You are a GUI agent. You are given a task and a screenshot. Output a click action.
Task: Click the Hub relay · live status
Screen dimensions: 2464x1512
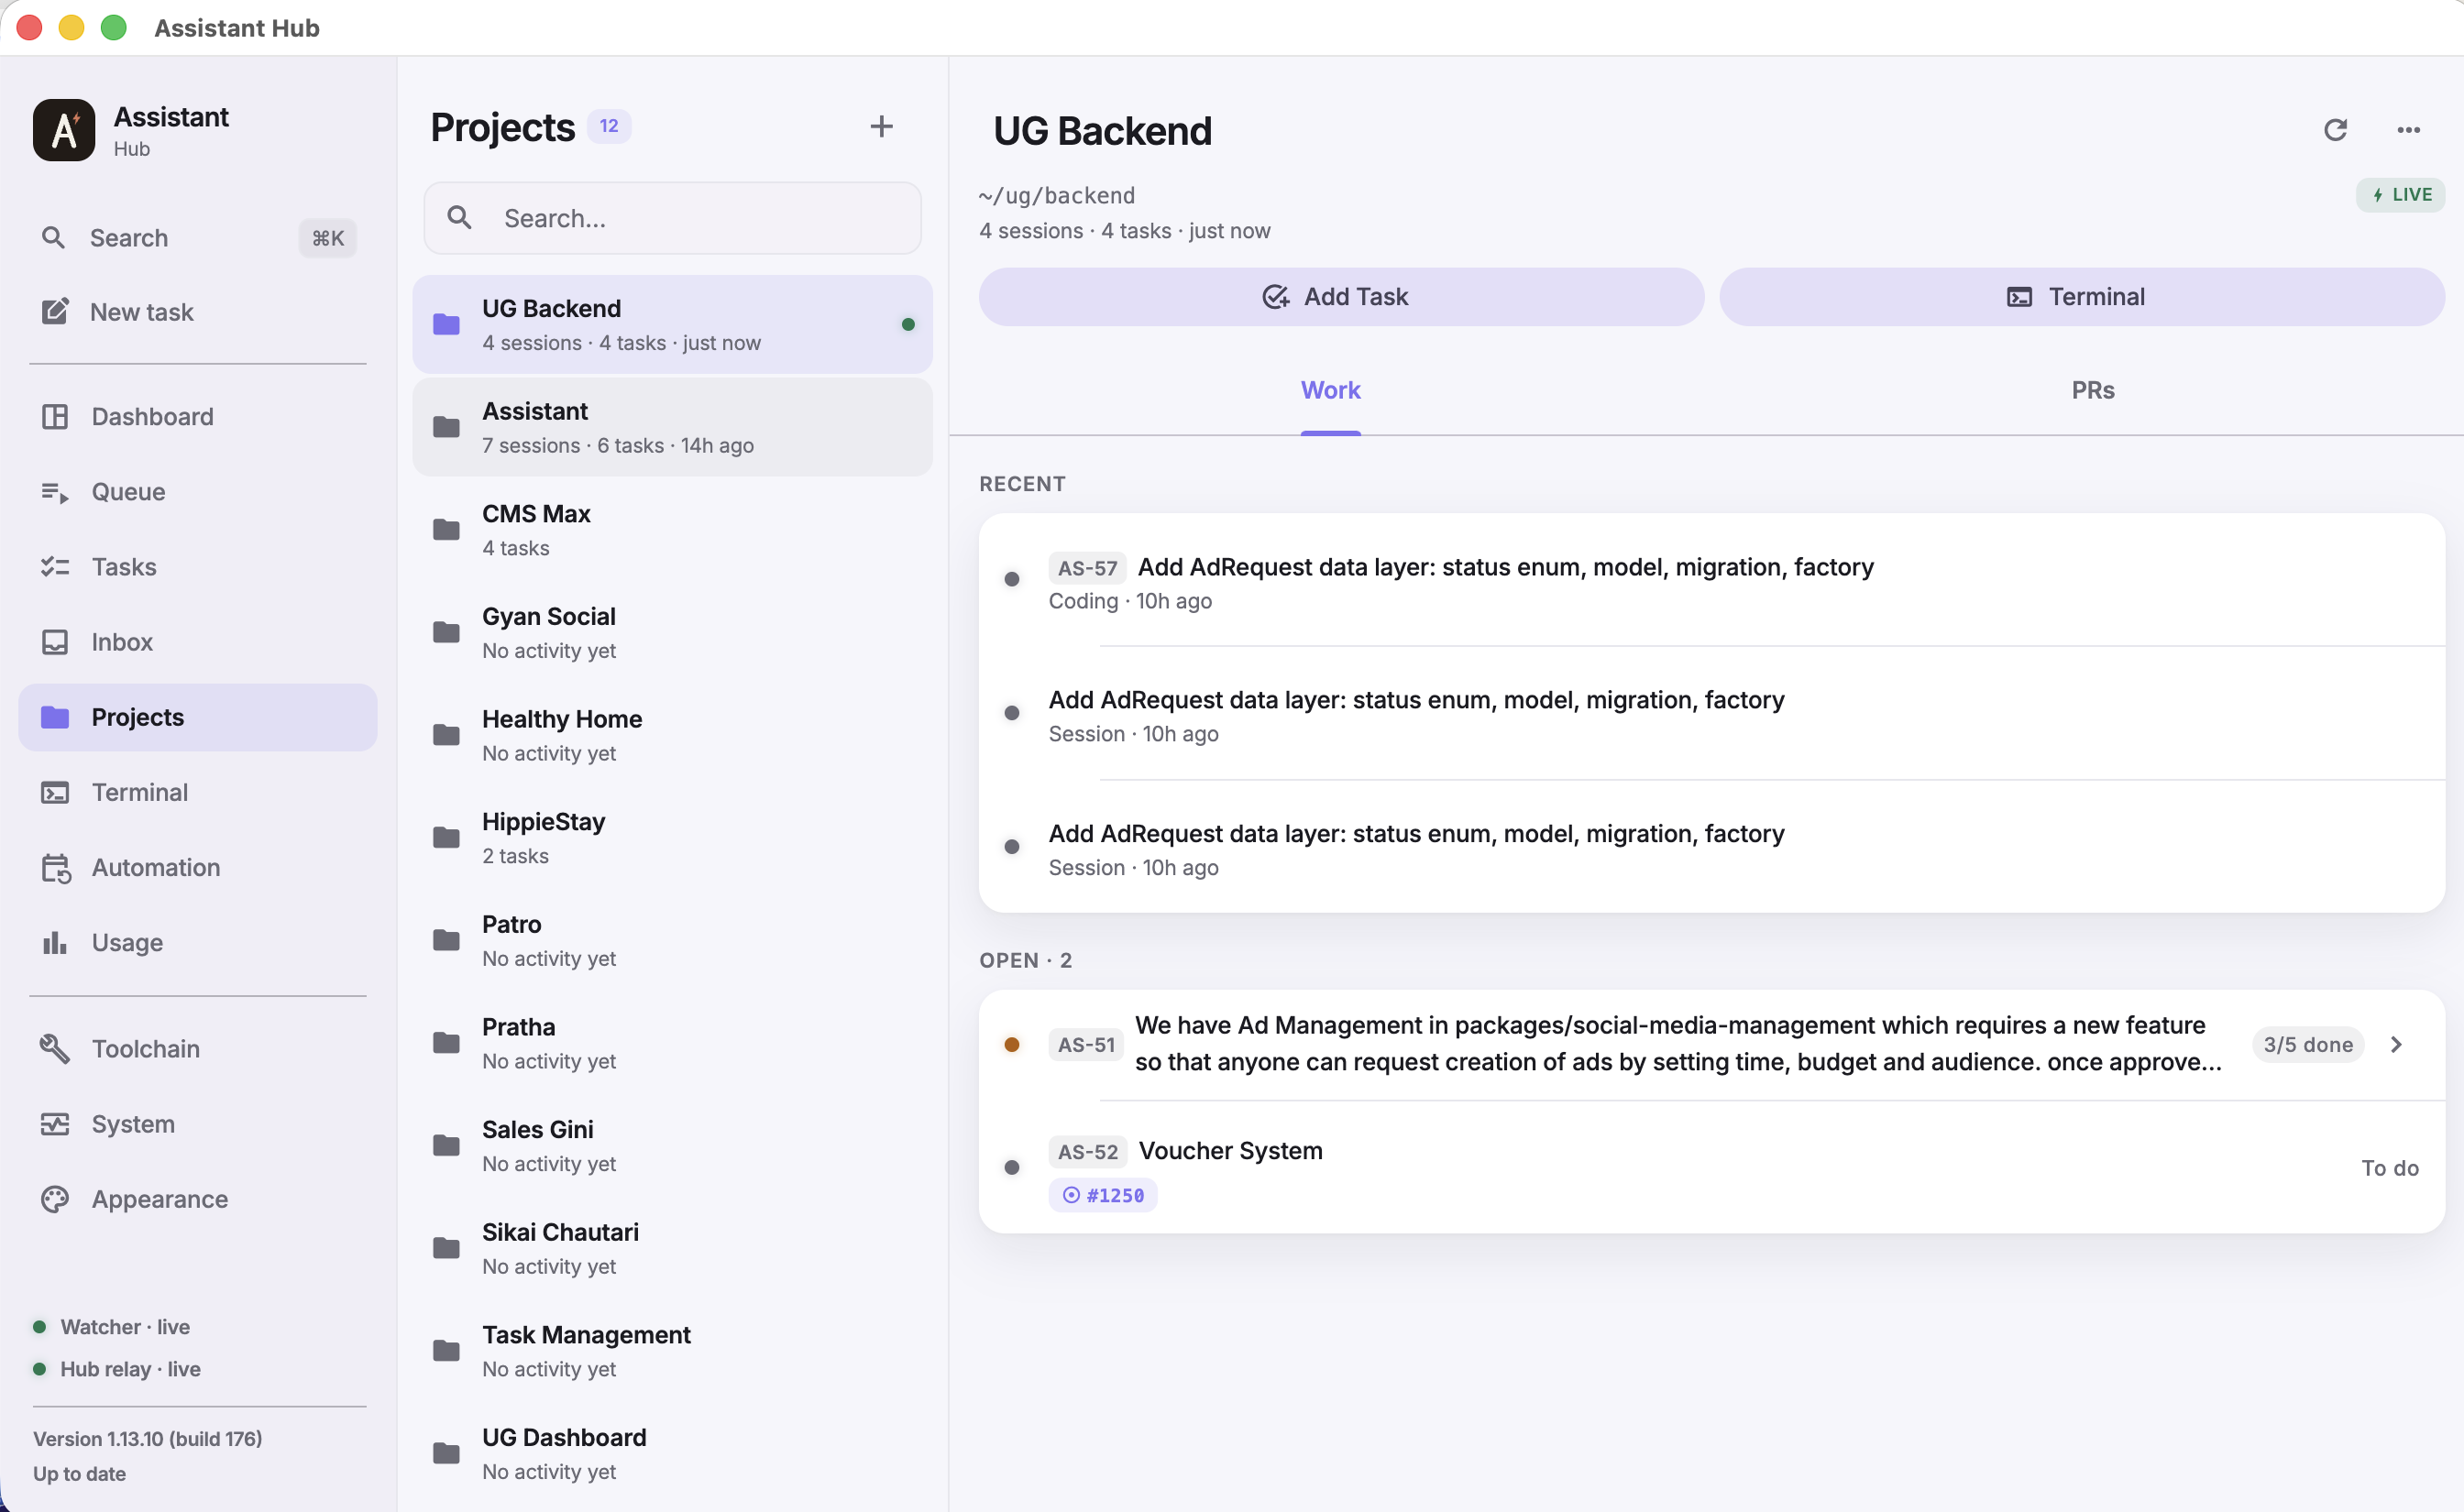tap(118, 1369)
